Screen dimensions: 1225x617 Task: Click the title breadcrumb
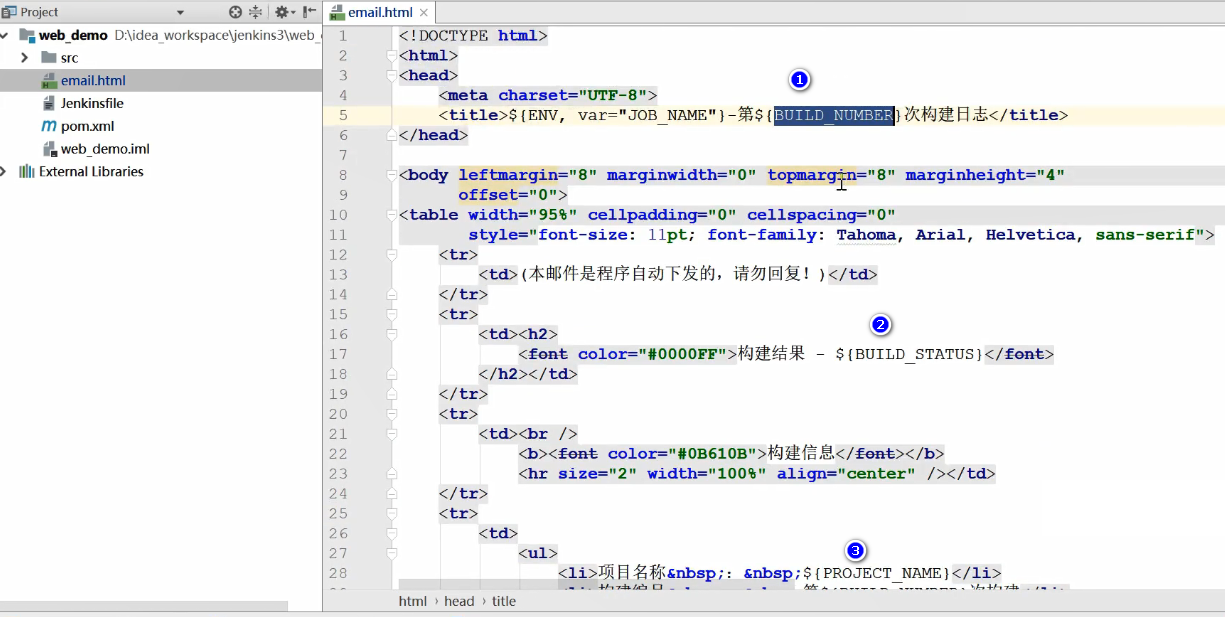coord(504,601)
